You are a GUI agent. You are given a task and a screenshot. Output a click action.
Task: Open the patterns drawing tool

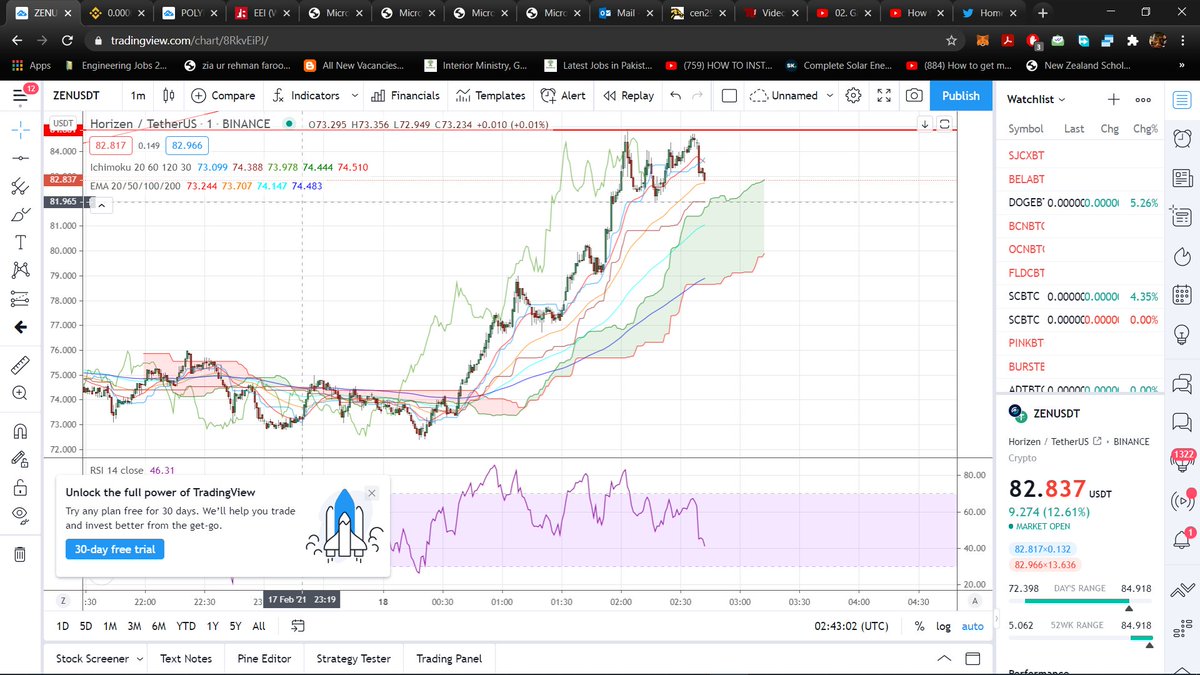click(20, 270)
